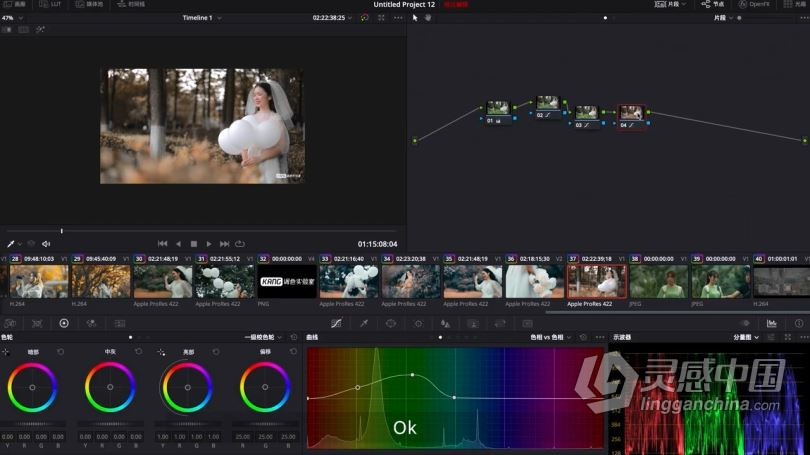Reset the highlights color wheel

(x=216, y=352)
